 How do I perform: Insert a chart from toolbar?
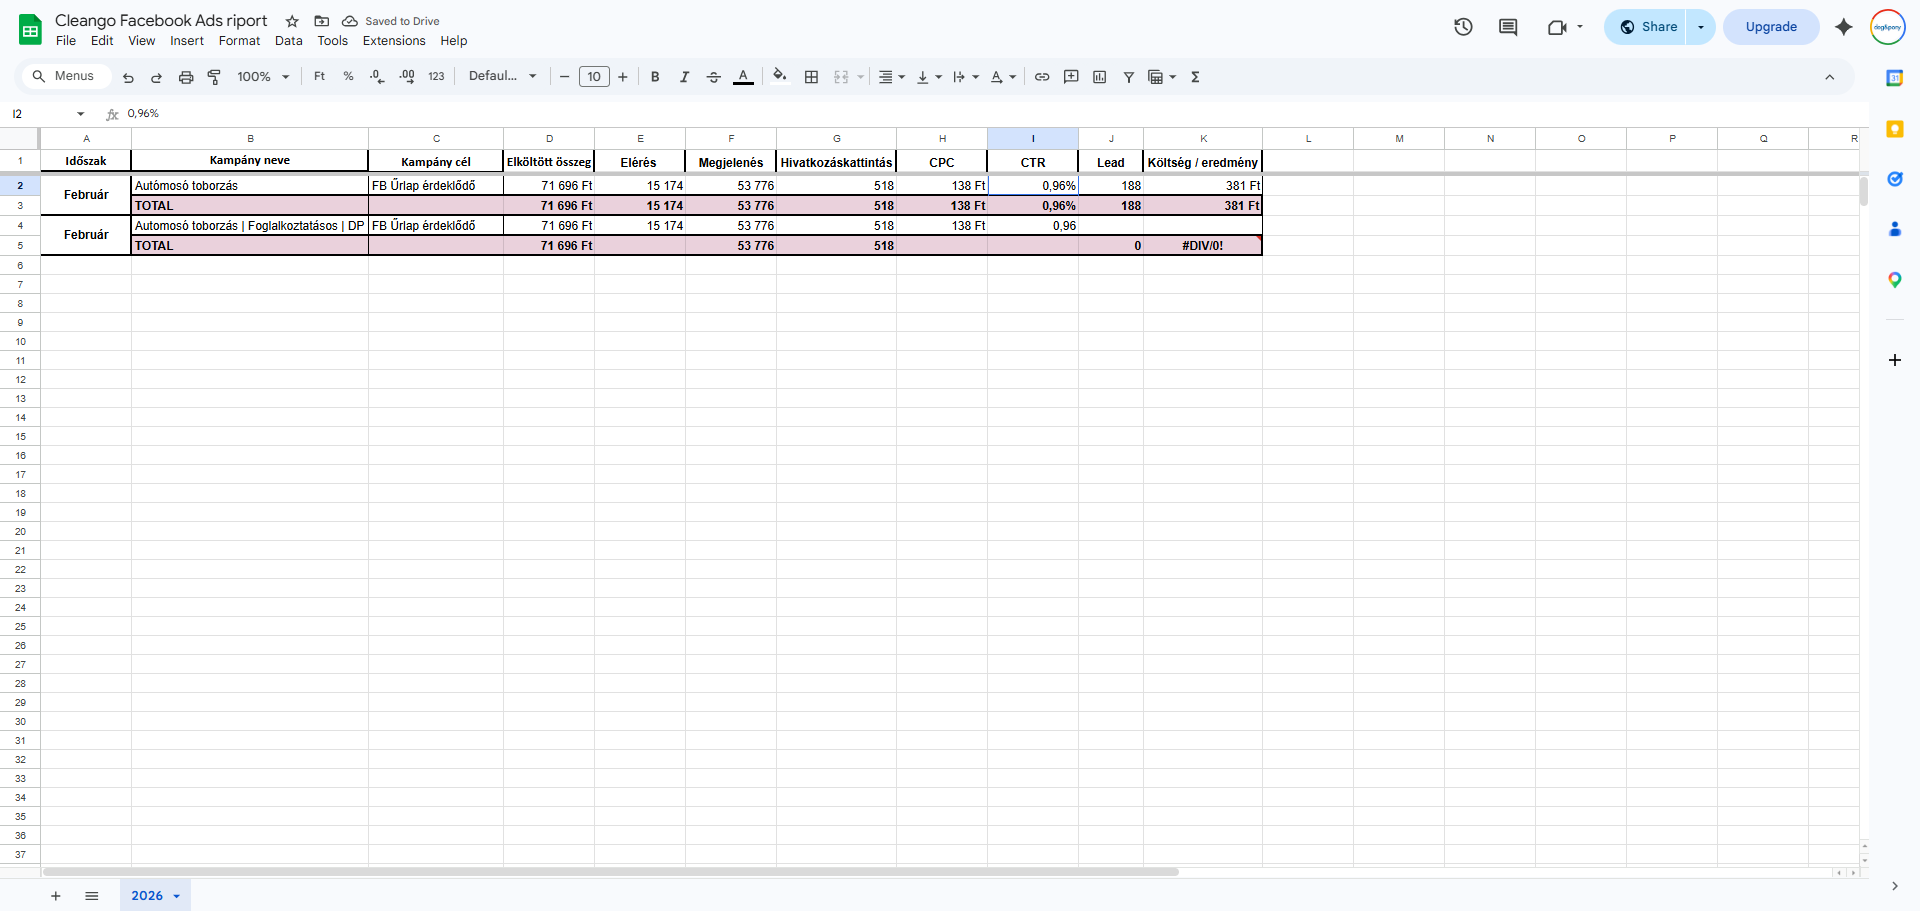click(1100, 77)
